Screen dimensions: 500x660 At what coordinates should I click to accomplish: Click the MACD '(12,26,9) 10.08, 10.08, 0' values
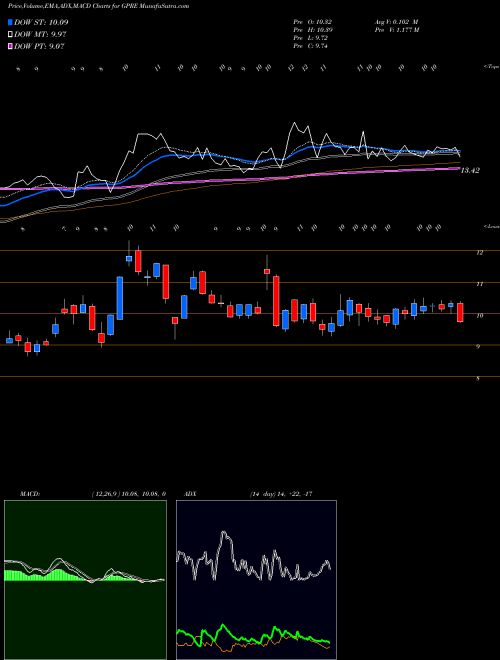pyautogui.click(x=128, y=494)
